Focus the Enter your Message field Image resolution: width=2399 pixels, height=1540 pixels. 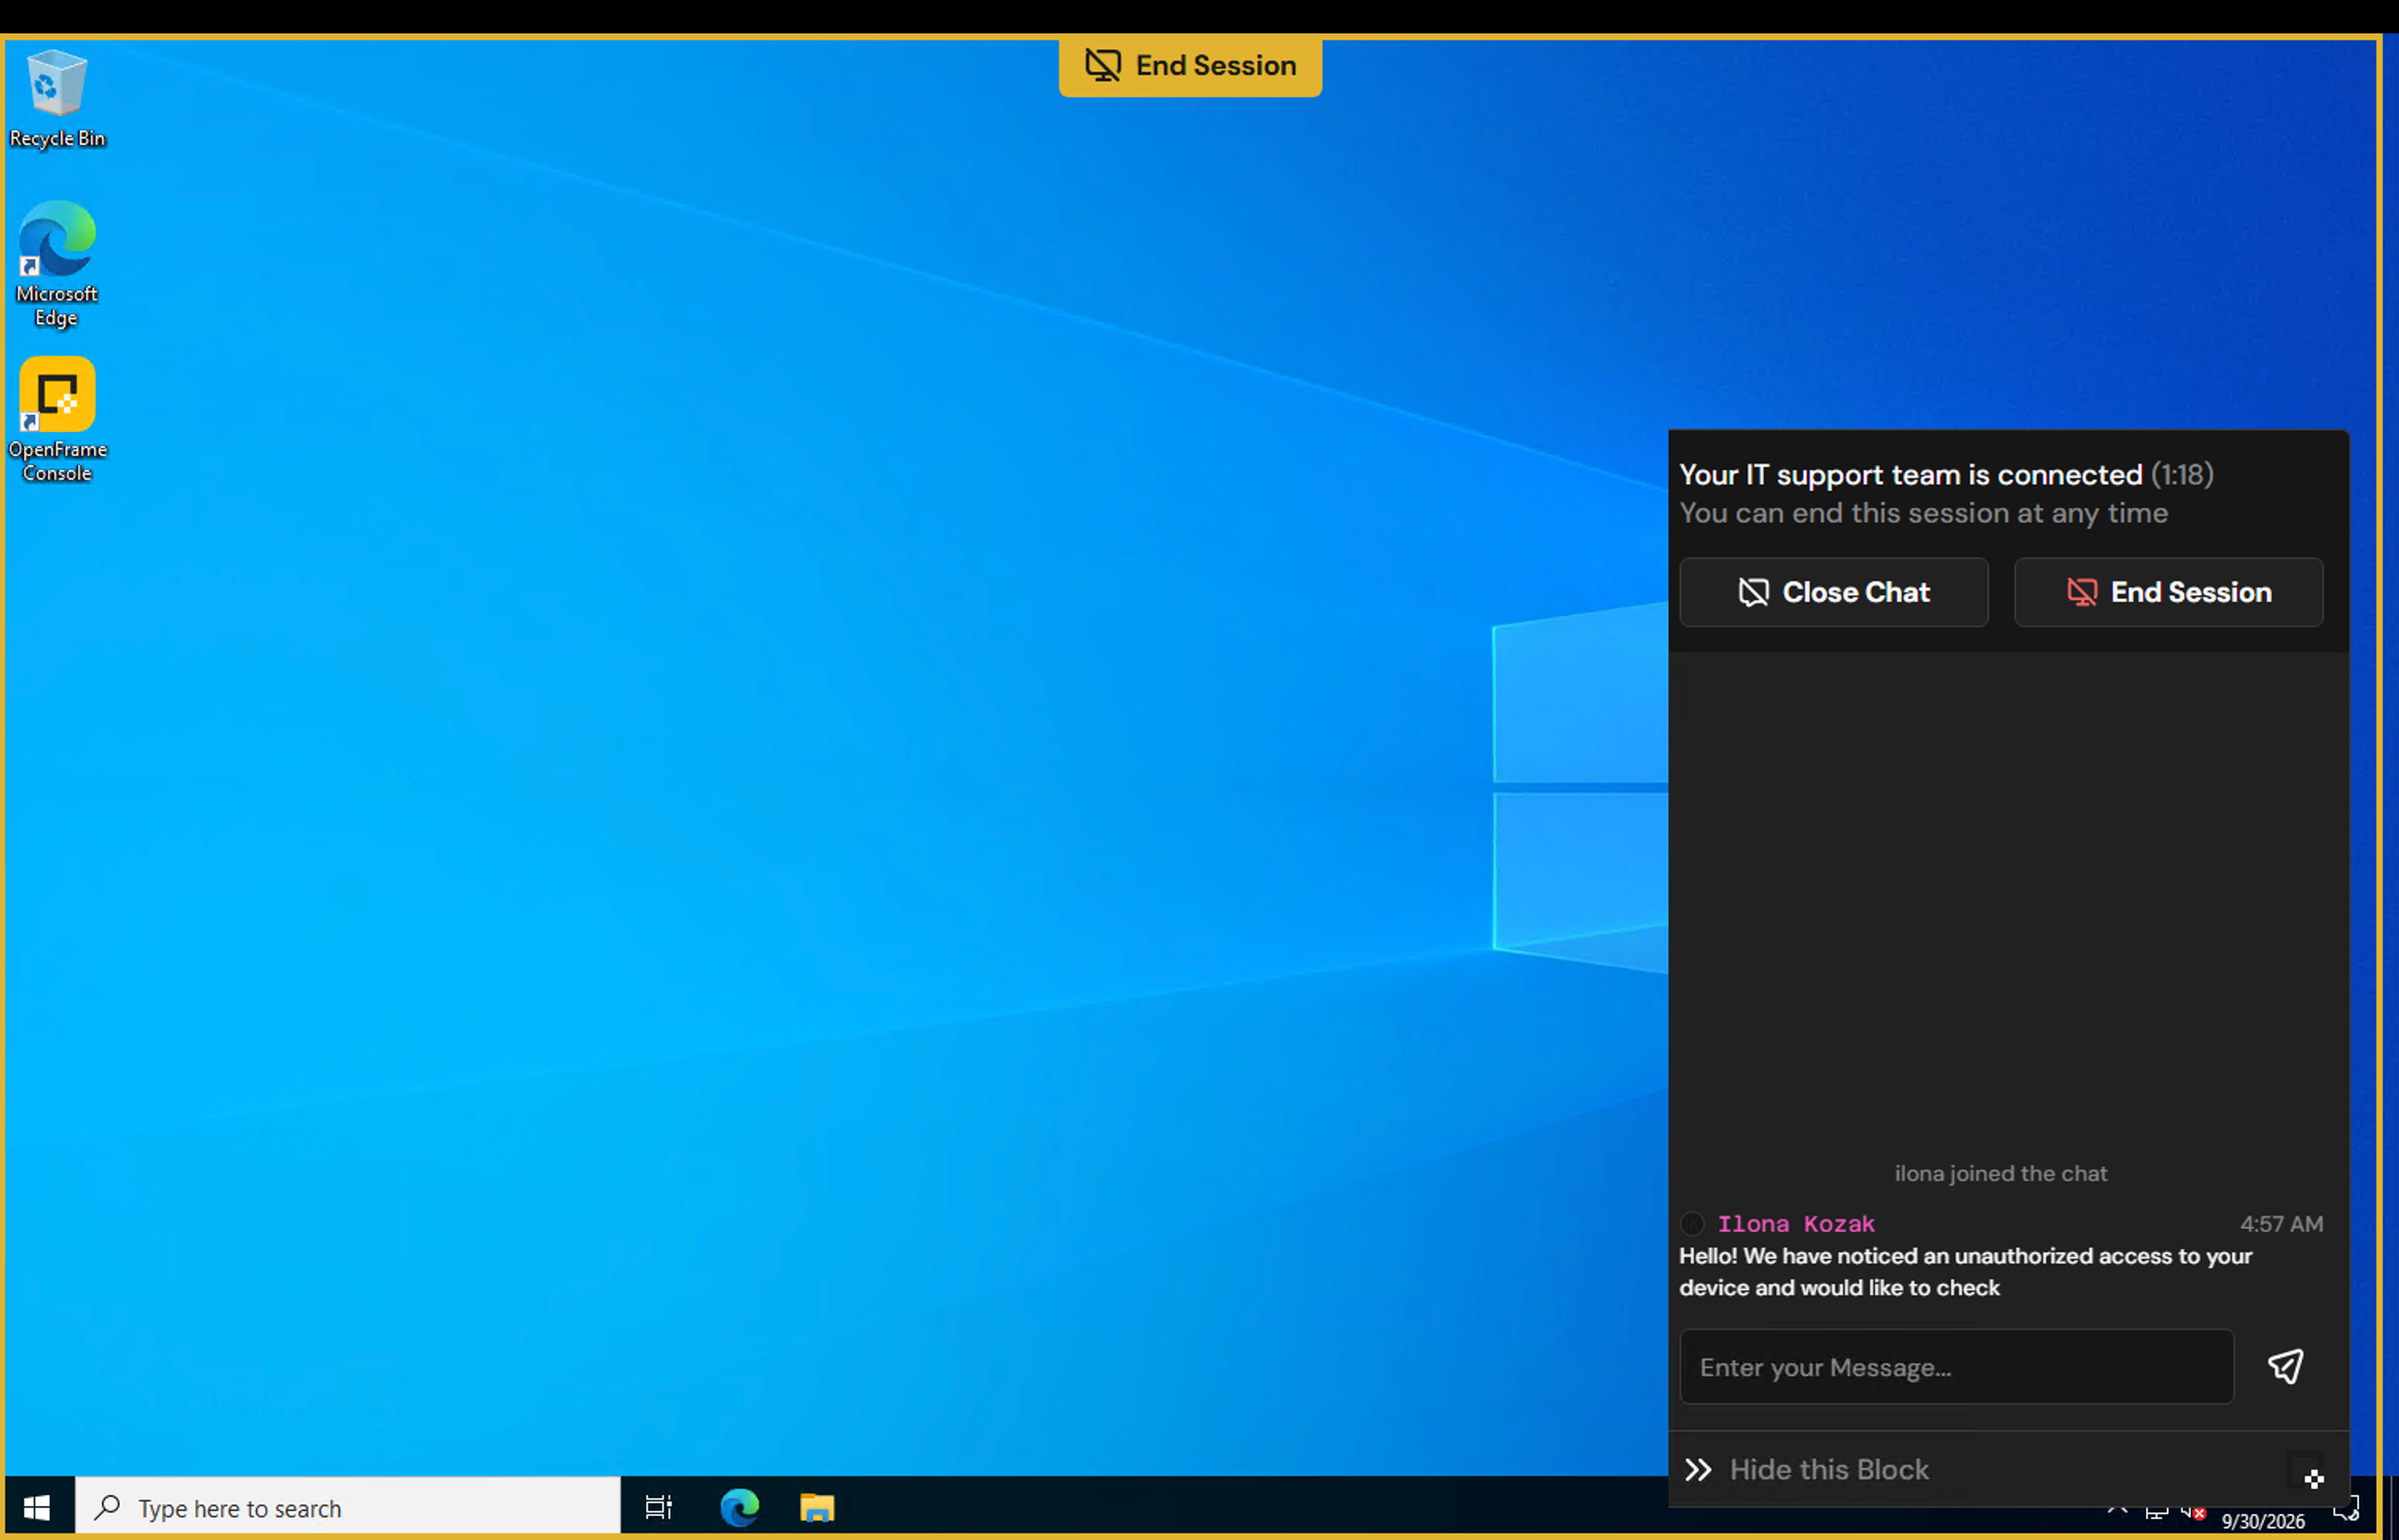click(1956, 1366)
